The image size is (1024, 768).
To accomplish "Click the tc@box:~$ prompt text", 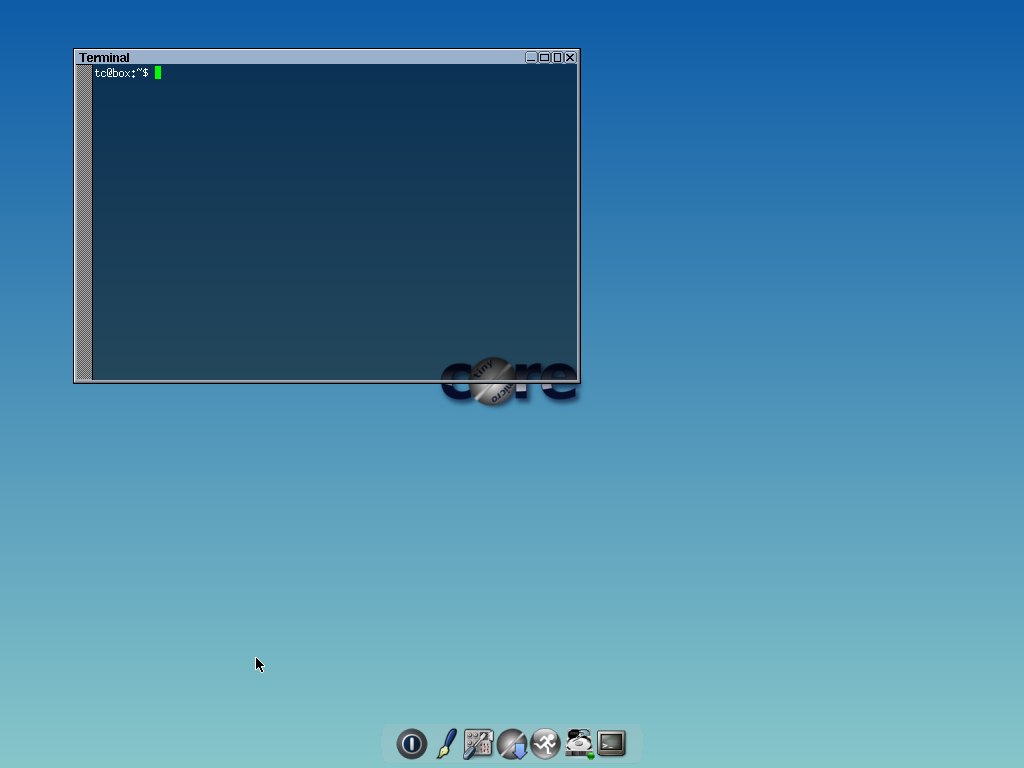I will 121,73.
